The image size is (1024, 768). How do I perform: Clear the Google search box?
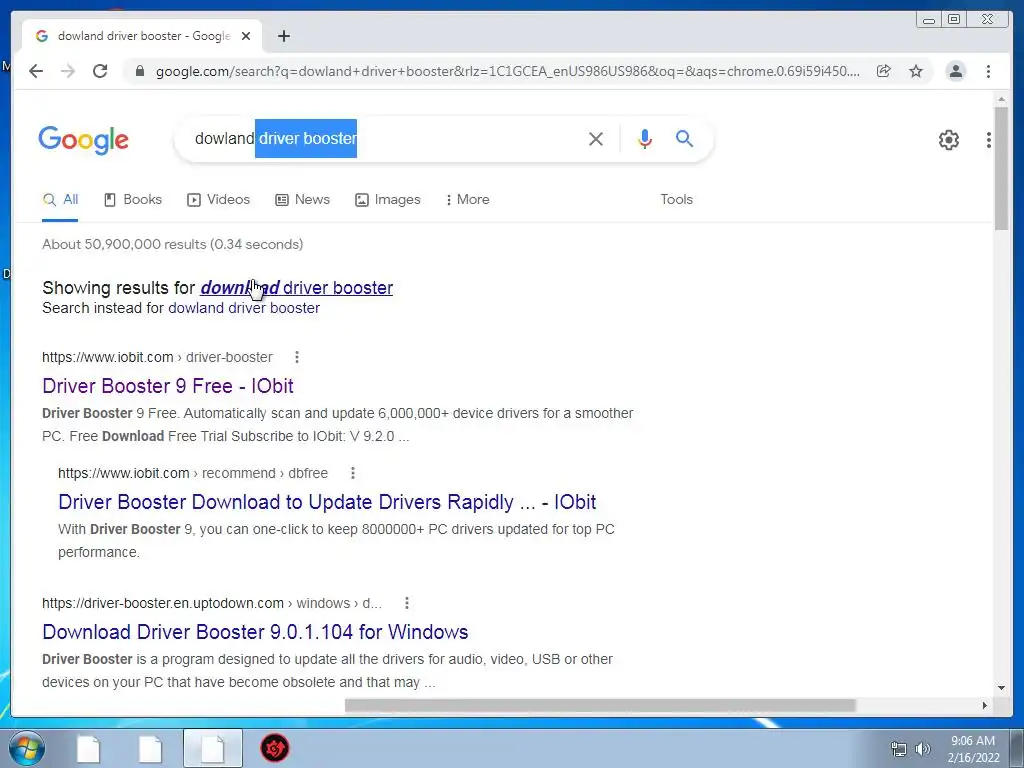pyautogui.click(x=596, y=138)
